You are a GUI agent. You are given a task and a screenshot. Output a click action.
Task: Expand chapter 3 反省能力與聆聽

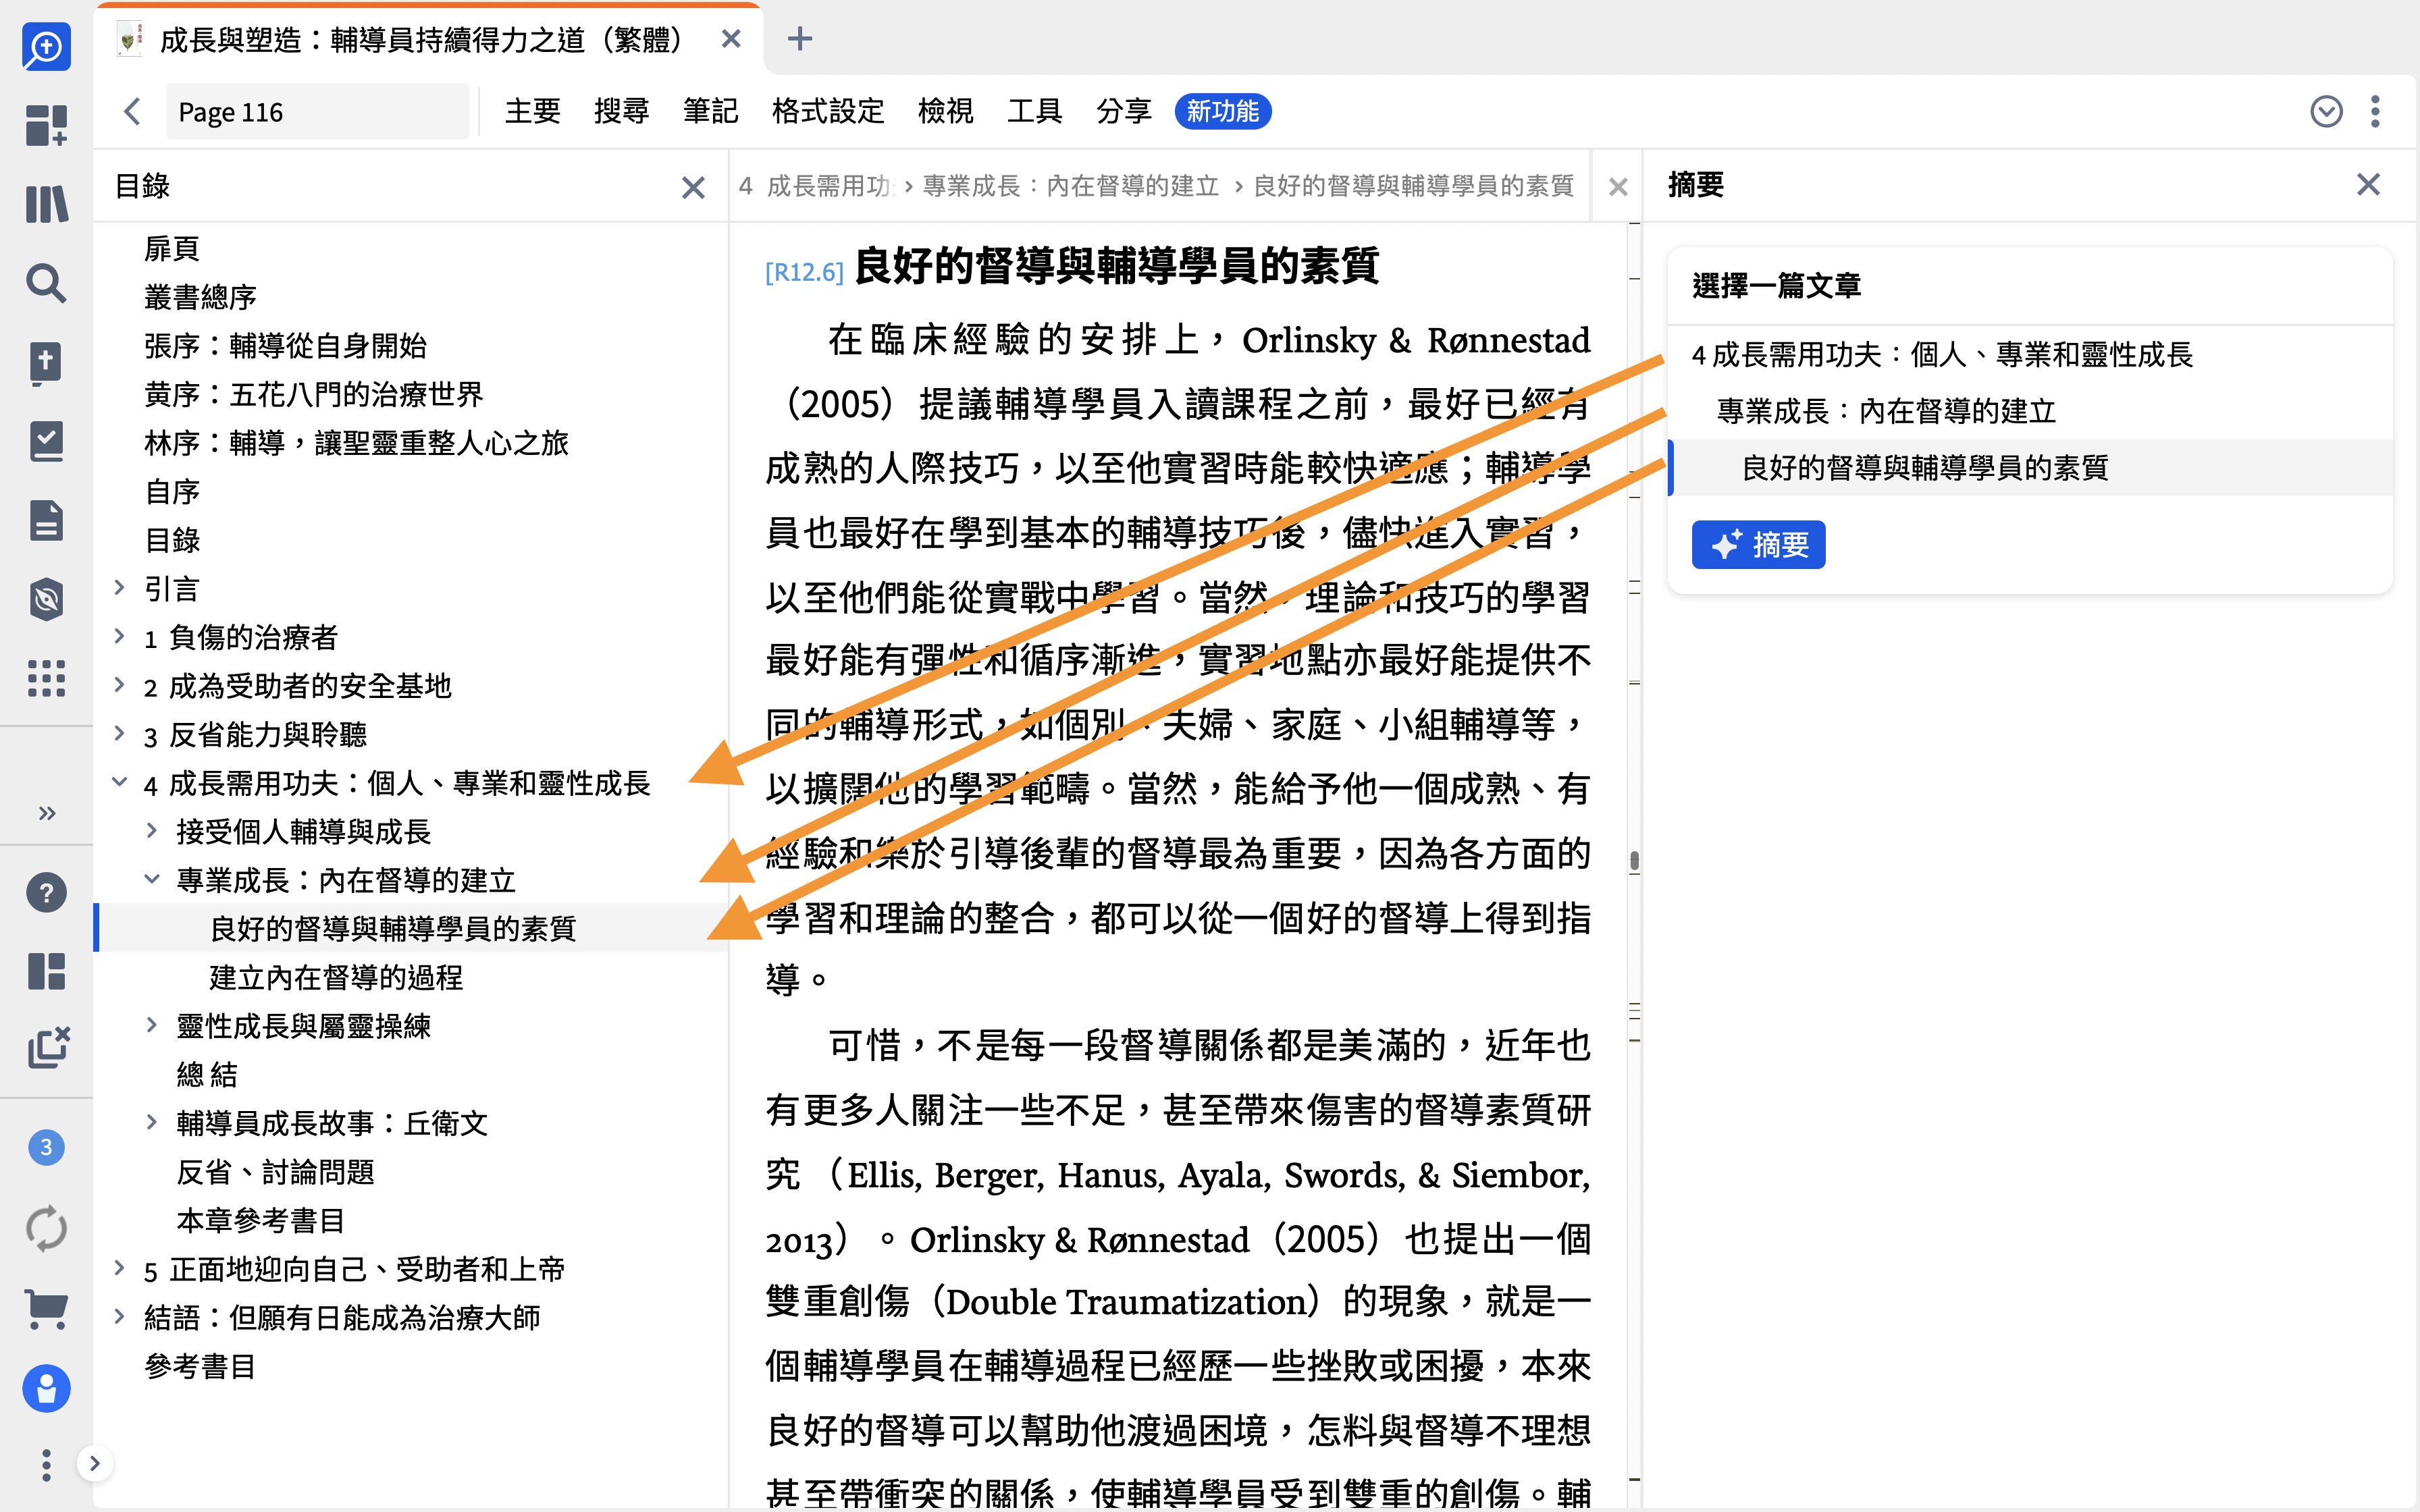click(119, 733)
